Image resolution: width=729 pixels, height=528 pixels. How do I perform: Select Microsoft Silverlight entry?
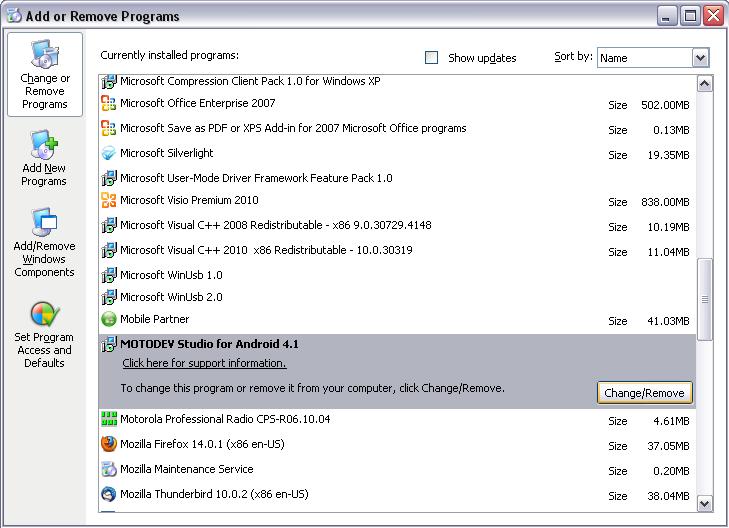coord(398,153)
